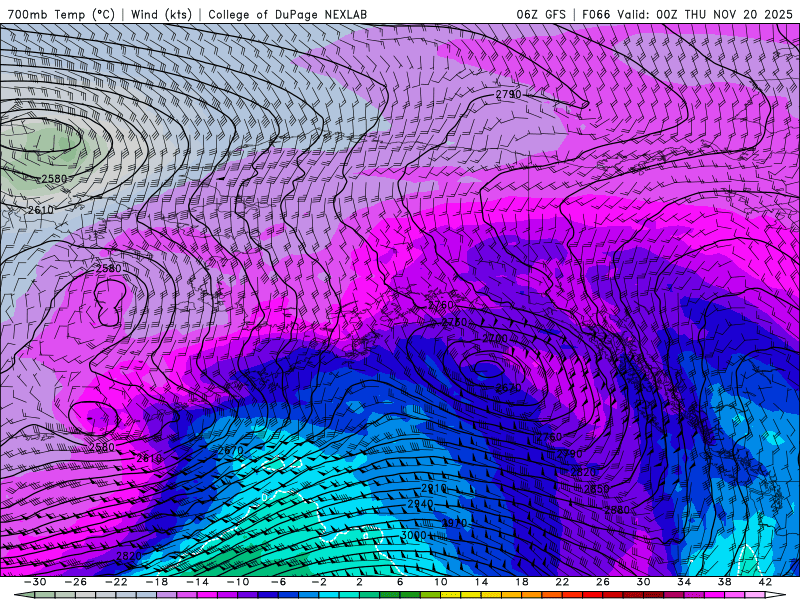Click the −26 colorbar tick label
This screenshot has height=600, width=800.
(x=76, y=582)
